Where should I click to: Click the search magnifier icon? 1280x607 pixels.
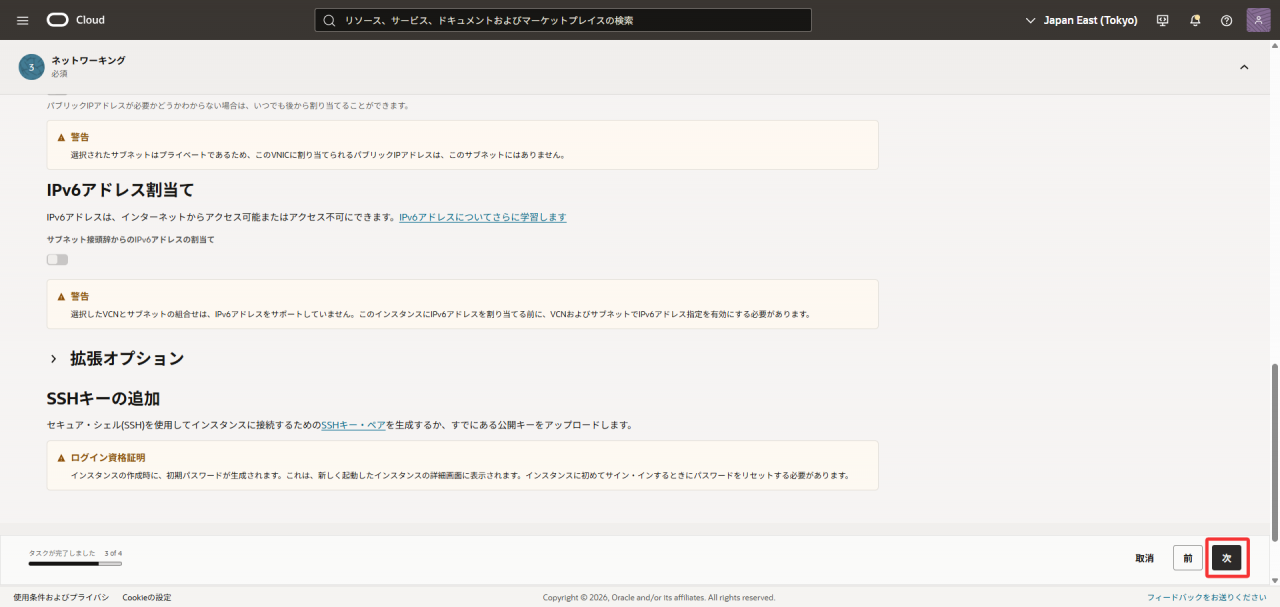(329, 20)
